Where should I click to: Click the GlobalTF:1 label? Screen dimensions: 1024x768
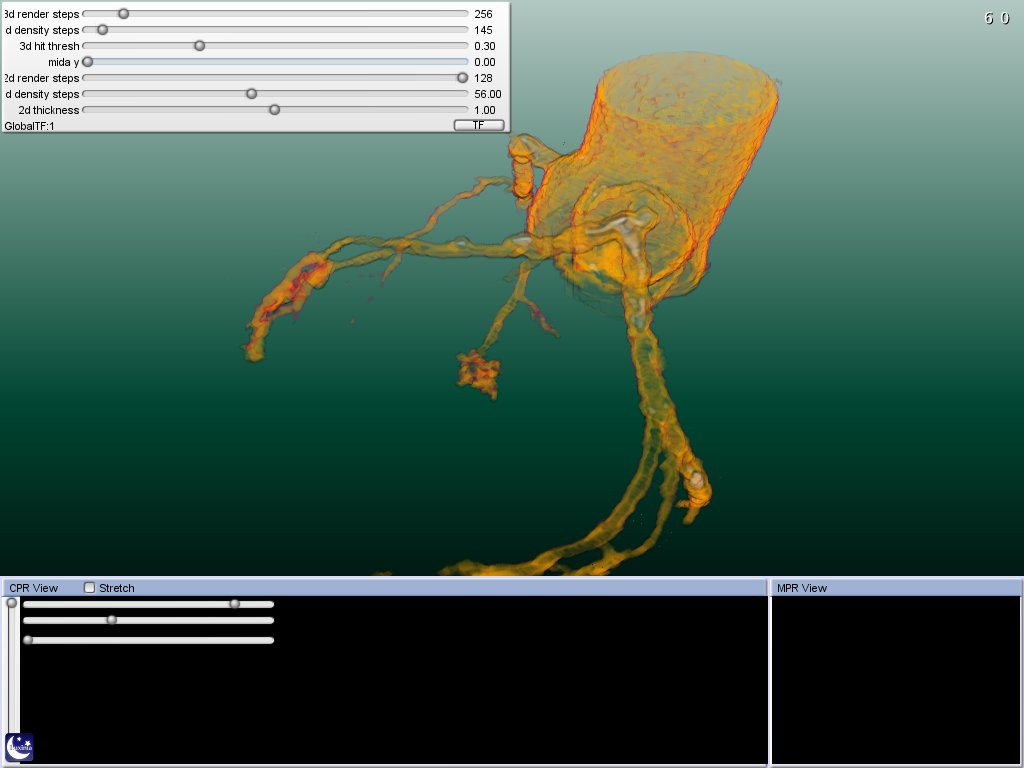29,126
